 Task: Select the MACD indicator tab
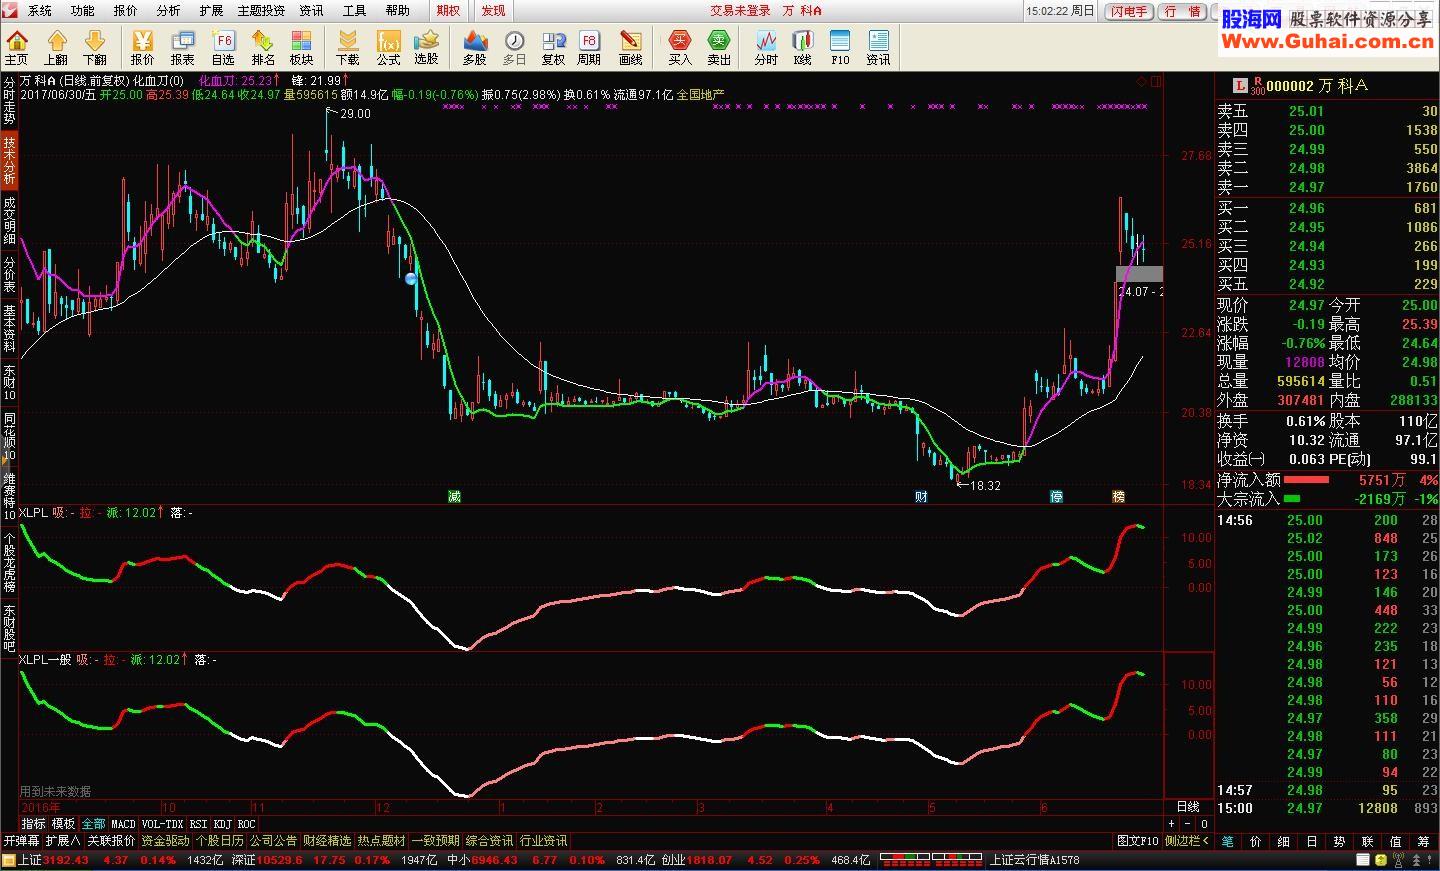[x=123, y=824]
